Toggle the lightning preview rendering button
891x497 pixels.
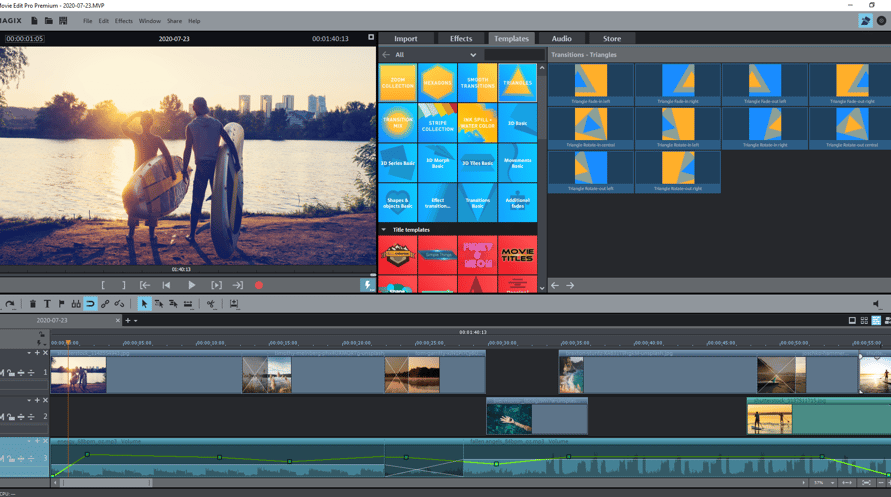[x=367, y=285]
